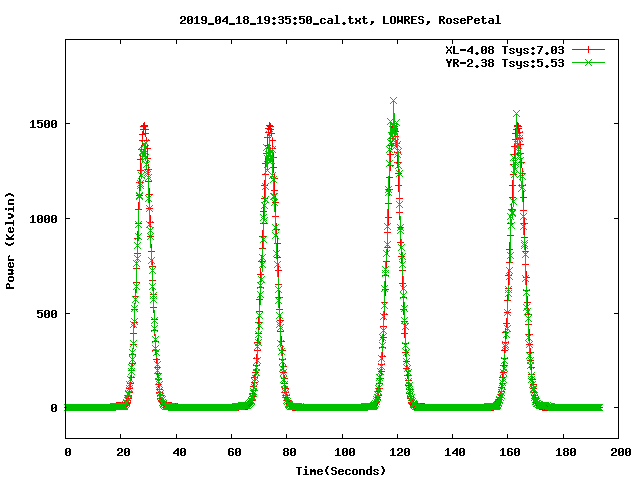Image resolution: width=640 pixels, height=480 pixels.
Task: Click the y-axis tick label '500'
Action: [x=47, y=314]
